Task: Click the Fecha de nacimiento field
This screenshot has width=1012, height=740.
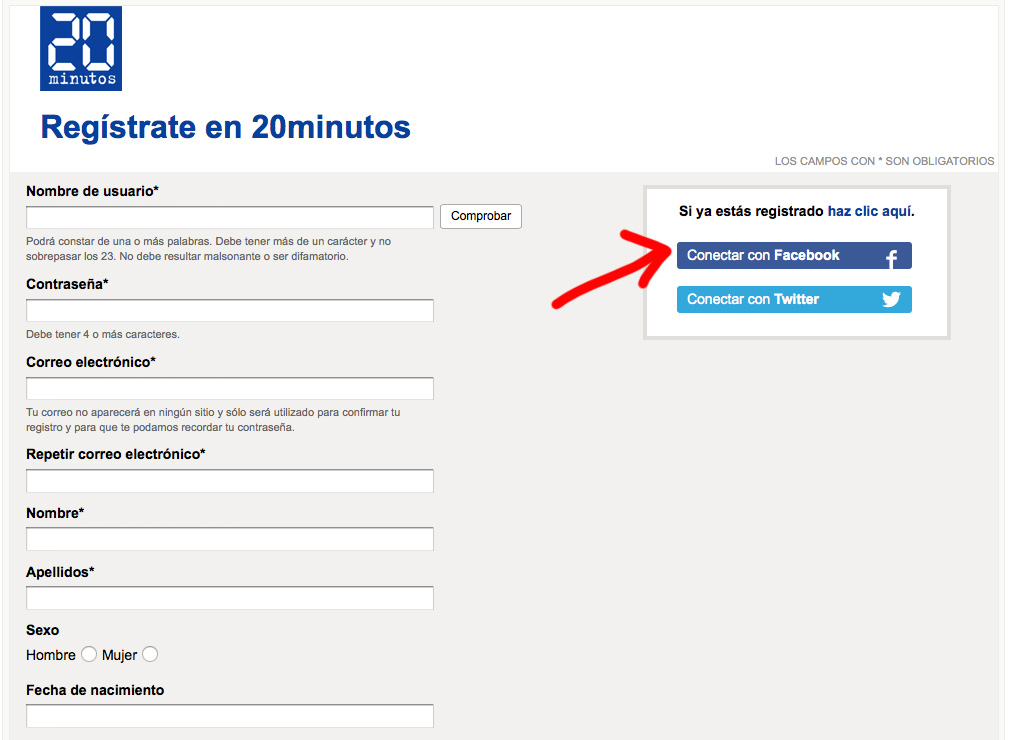Action: 229,715
